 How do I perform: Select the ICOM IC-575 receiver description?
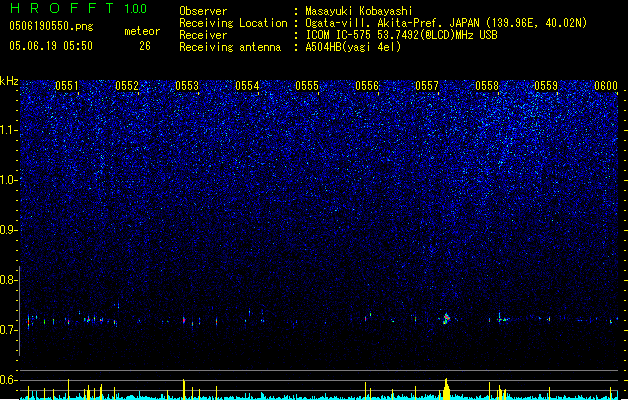(x=402, y=35)
